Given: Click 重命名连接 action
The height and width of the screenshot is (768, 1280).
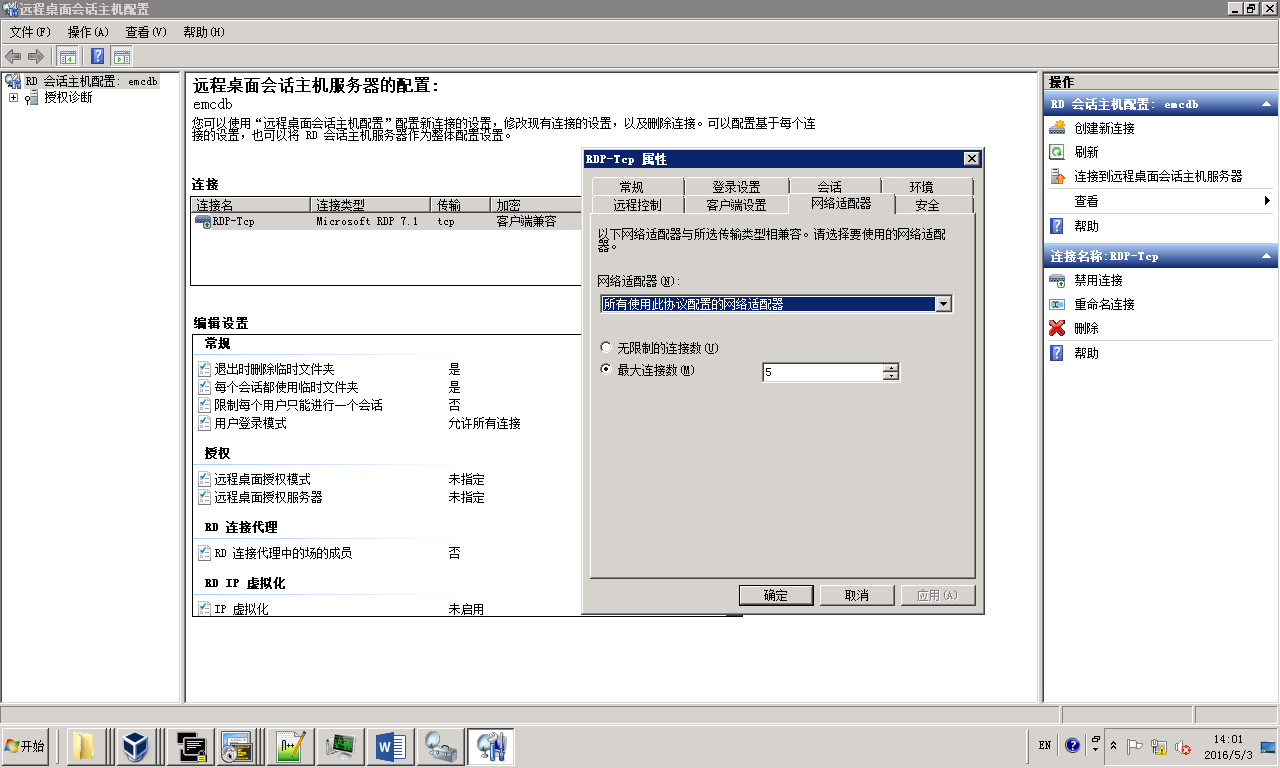Looking at the screenshot, I should click(1104, 304).
